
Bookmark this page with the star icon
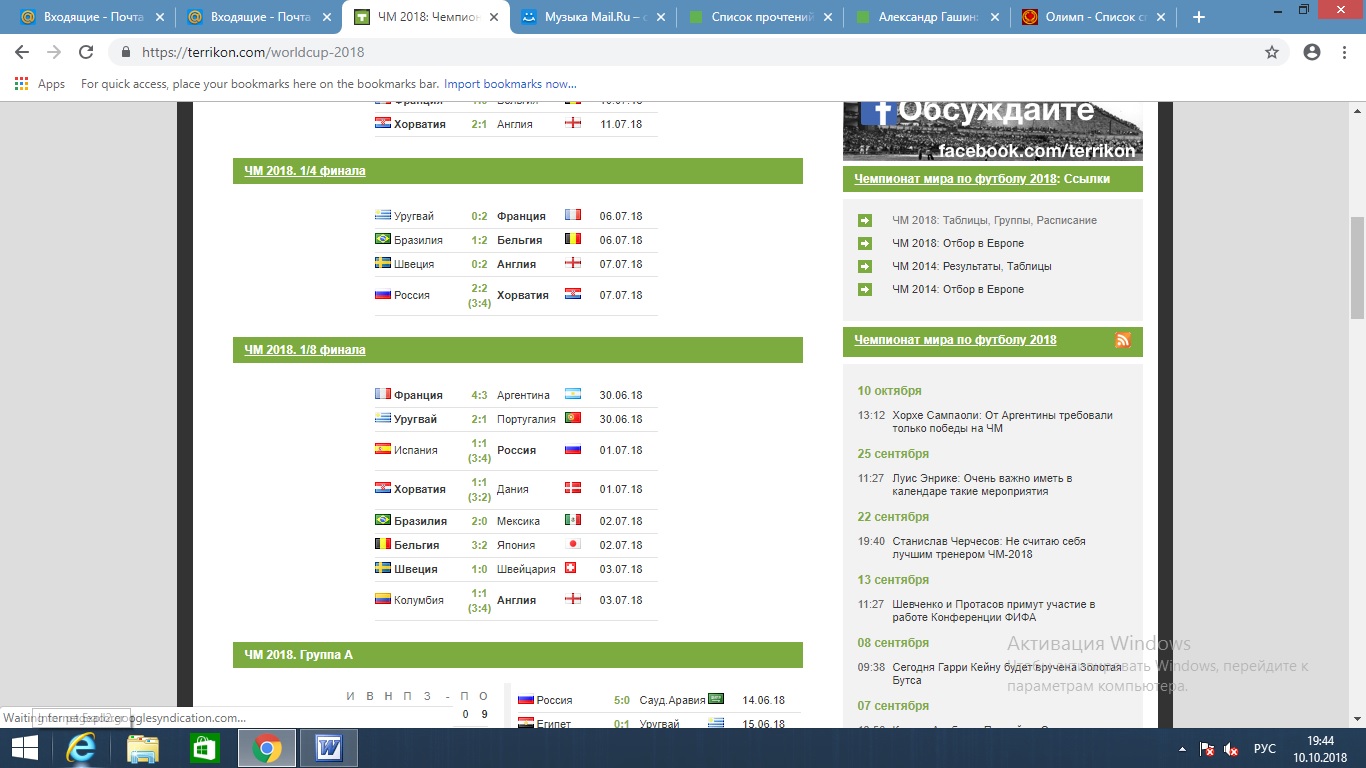(1272, 53)
